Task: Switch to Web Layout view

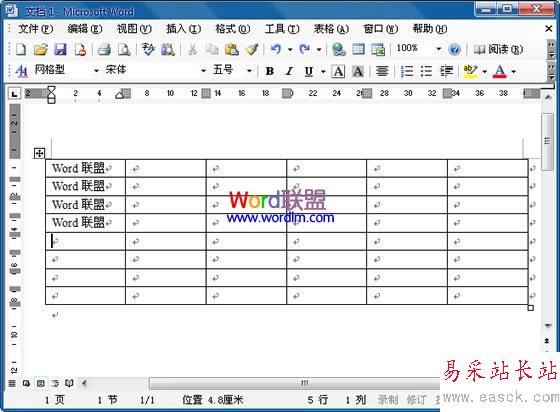Action: tap(26, 383)
